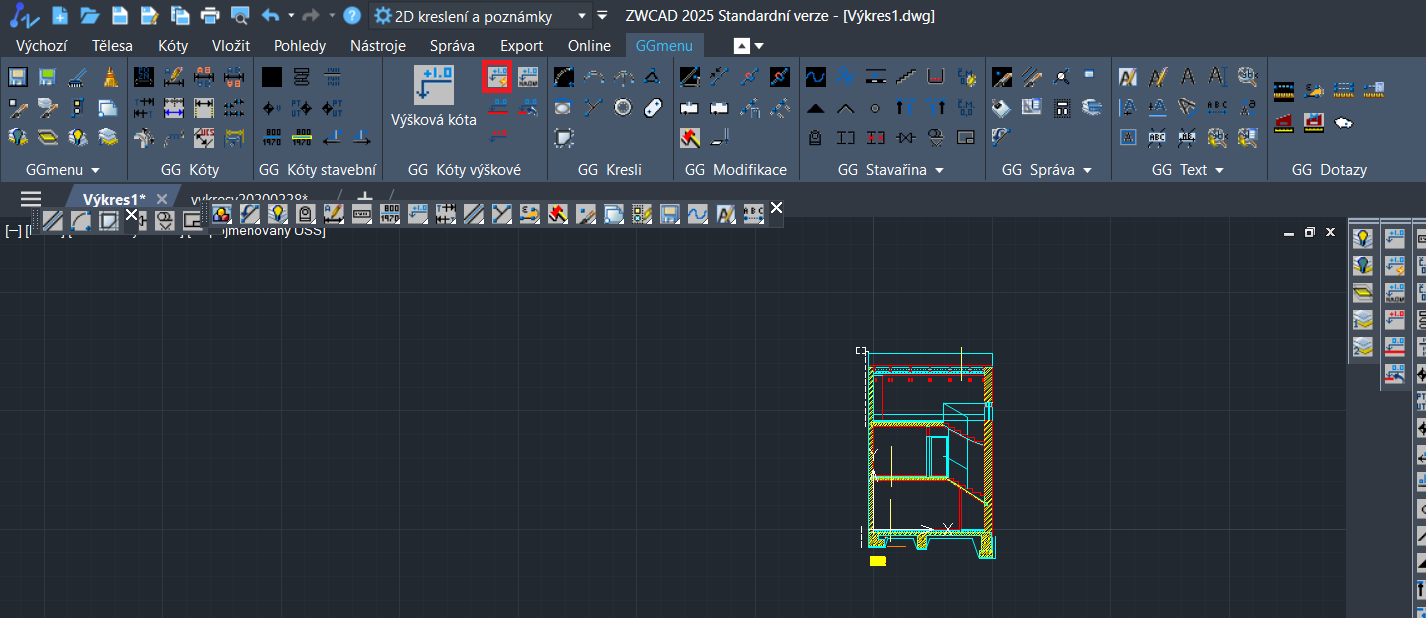Click the [–] viewport control in drawing corner
The width and height of the screenshot is (1426, 618).
pyautogui.click(x=12, y=231)
